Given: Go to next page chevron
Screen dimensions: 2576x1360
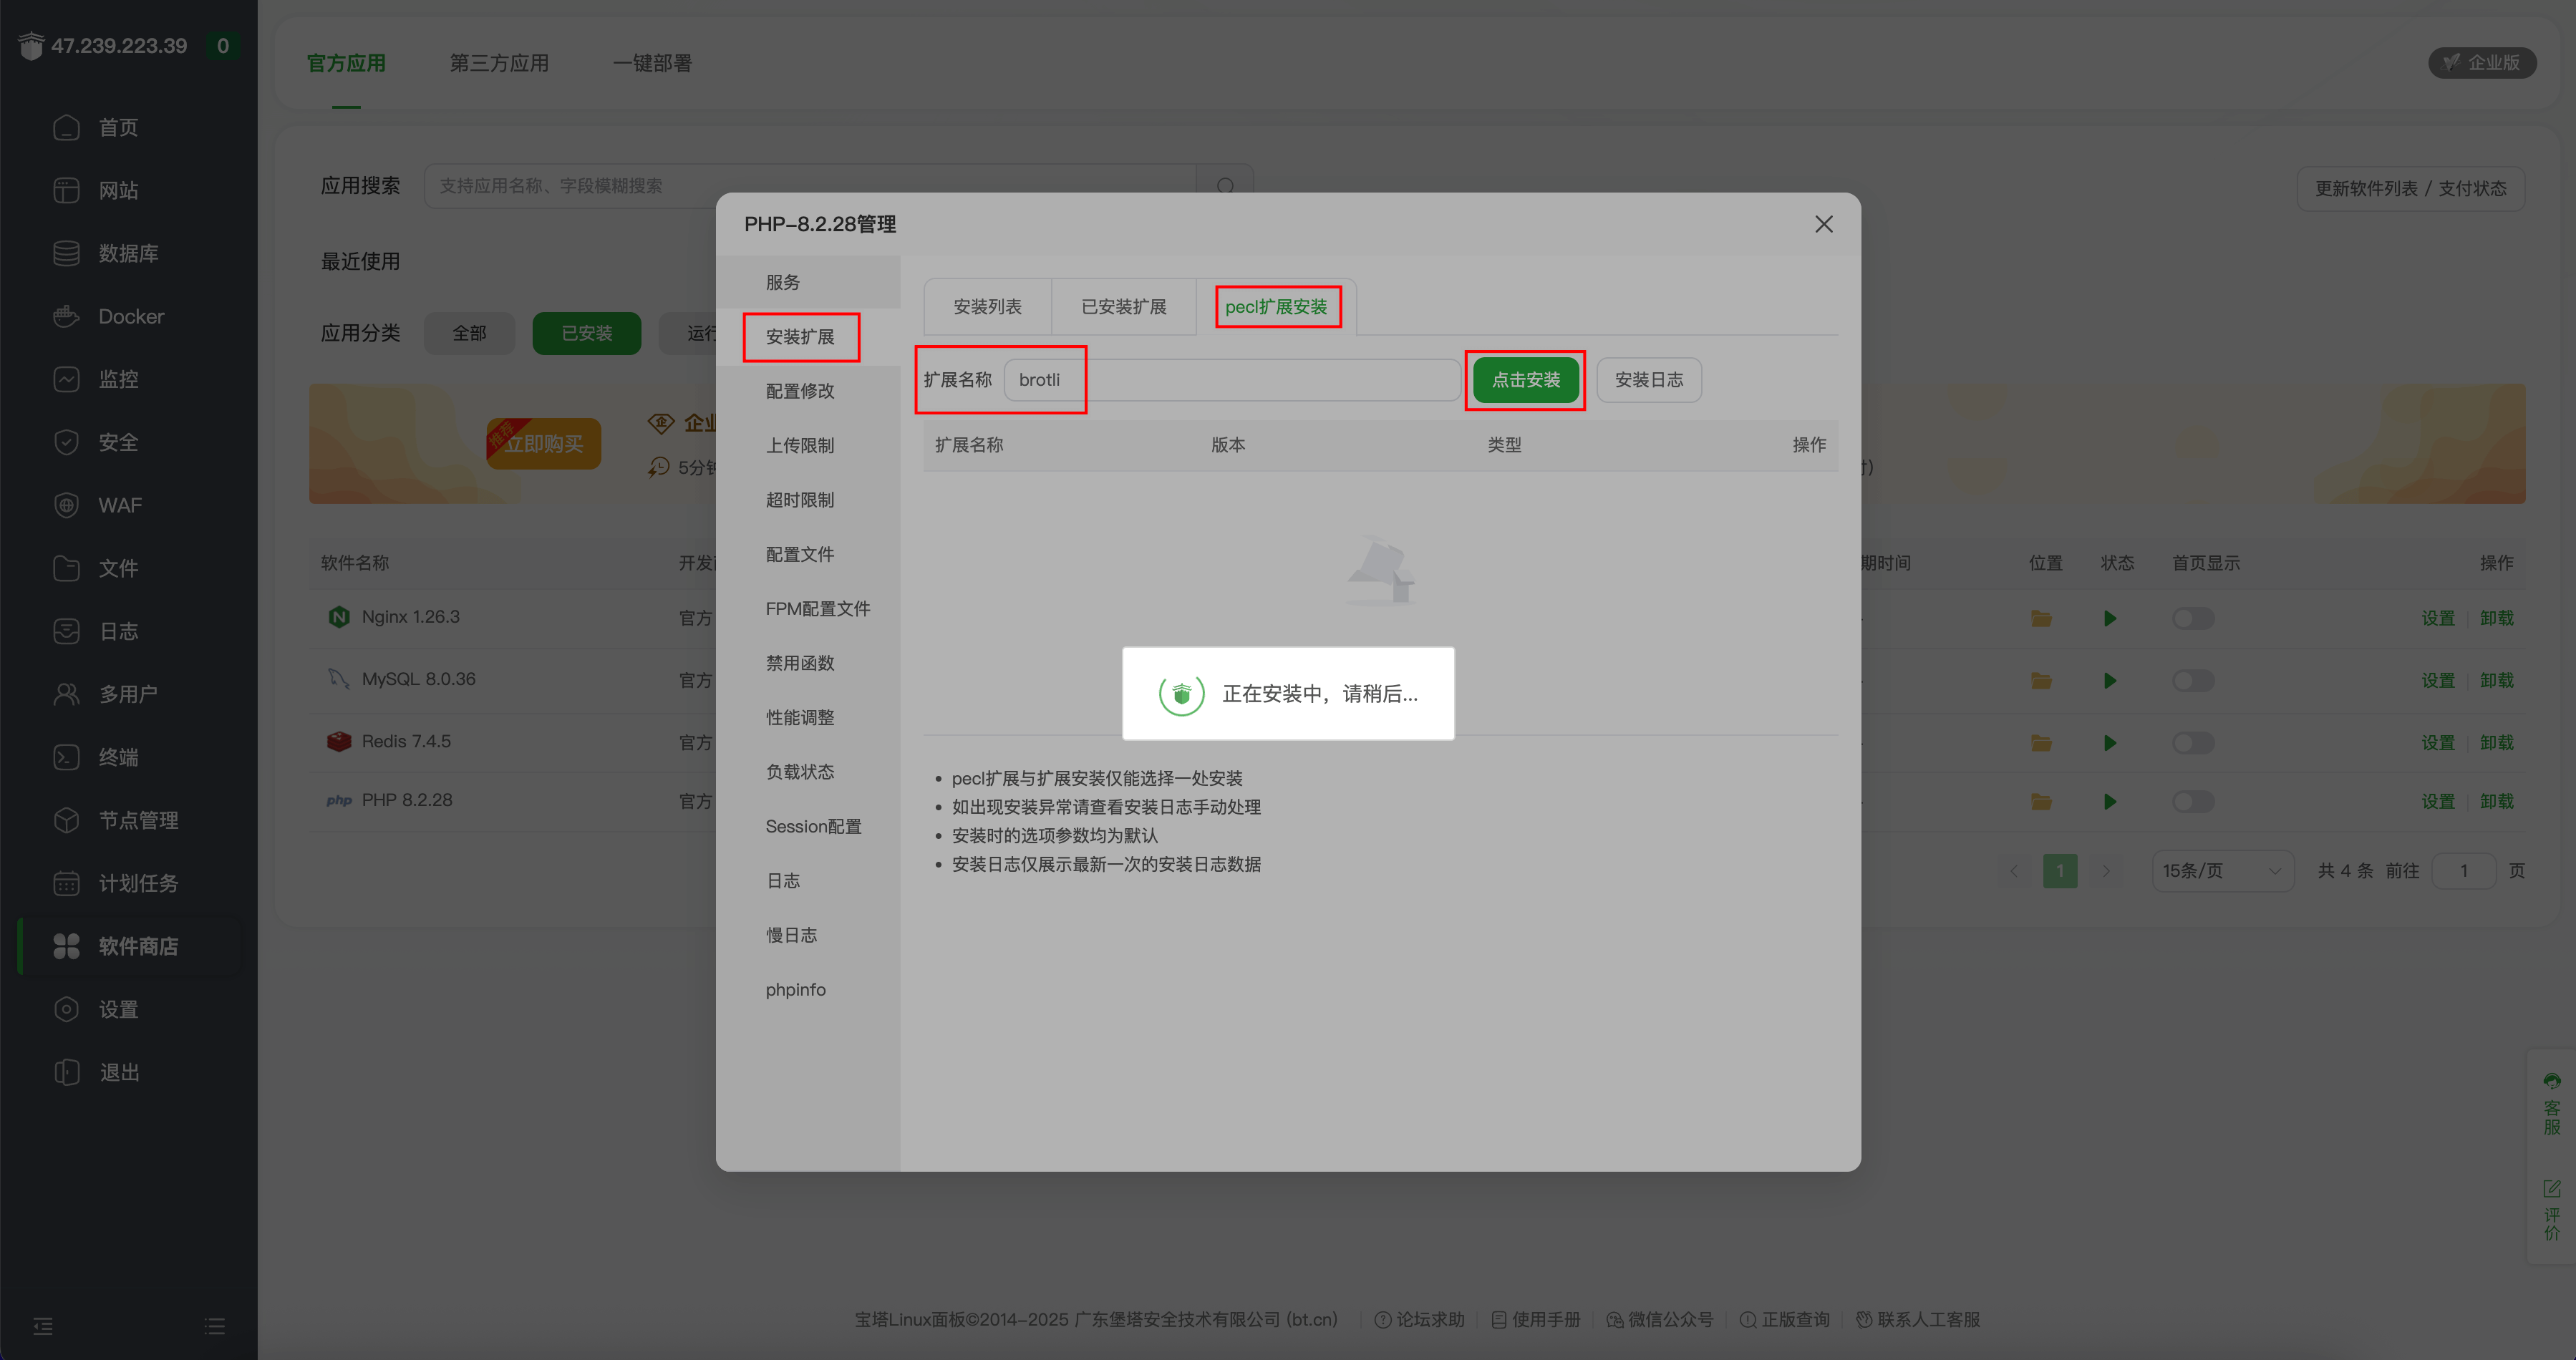Looking at the screenshot, I should pyautogui.click(x=2106, y=871).
